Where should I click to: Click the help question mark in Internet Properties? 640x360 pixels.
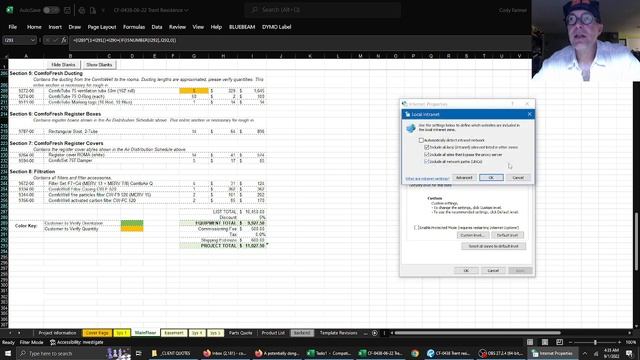512,104
